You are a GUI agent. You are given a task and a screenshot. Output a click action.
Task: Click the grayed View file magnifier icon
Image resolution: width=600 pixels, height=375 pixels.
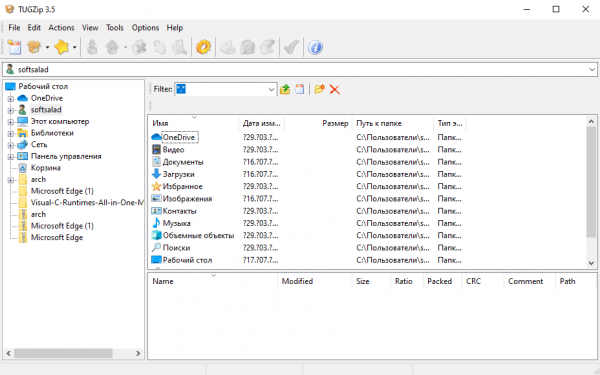point(179,47)
